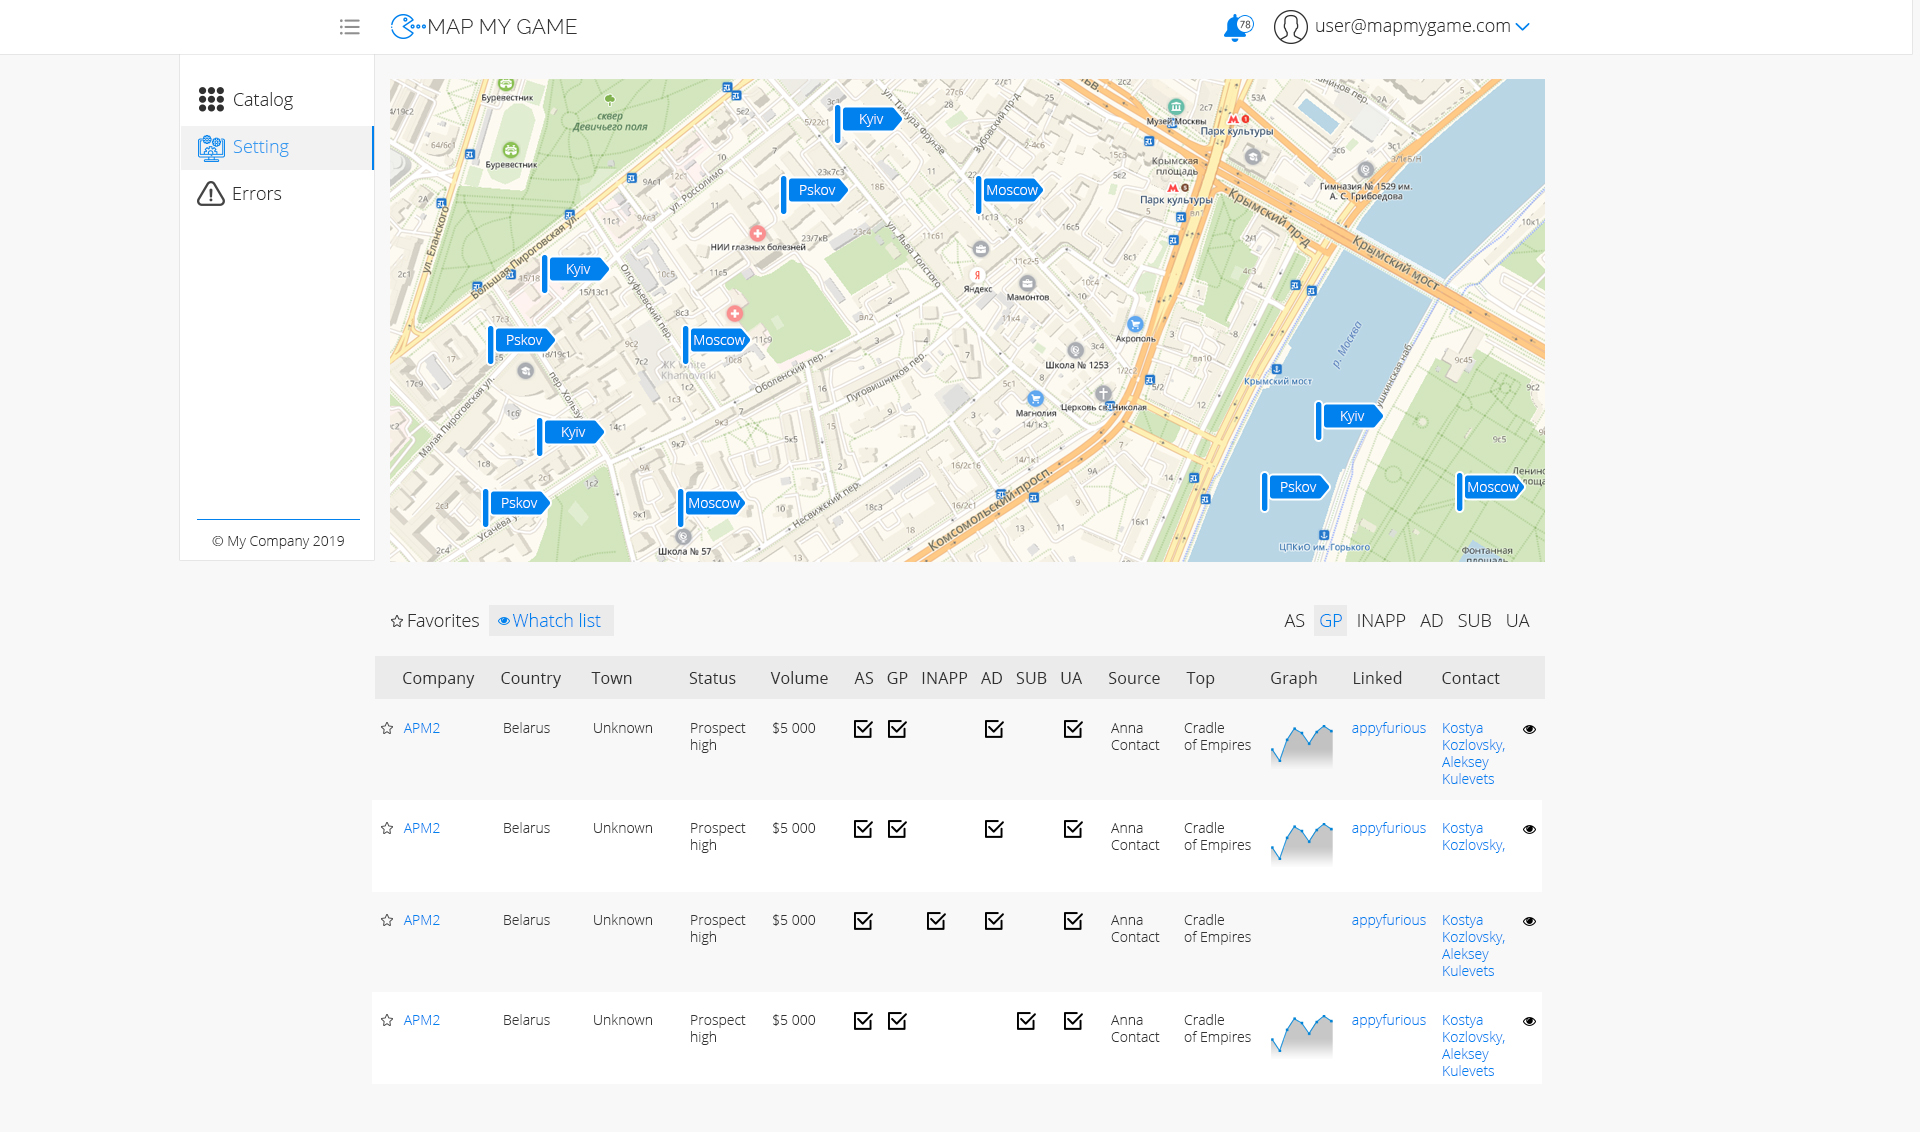Star the first APM2 row as favorite

point(387,728)
